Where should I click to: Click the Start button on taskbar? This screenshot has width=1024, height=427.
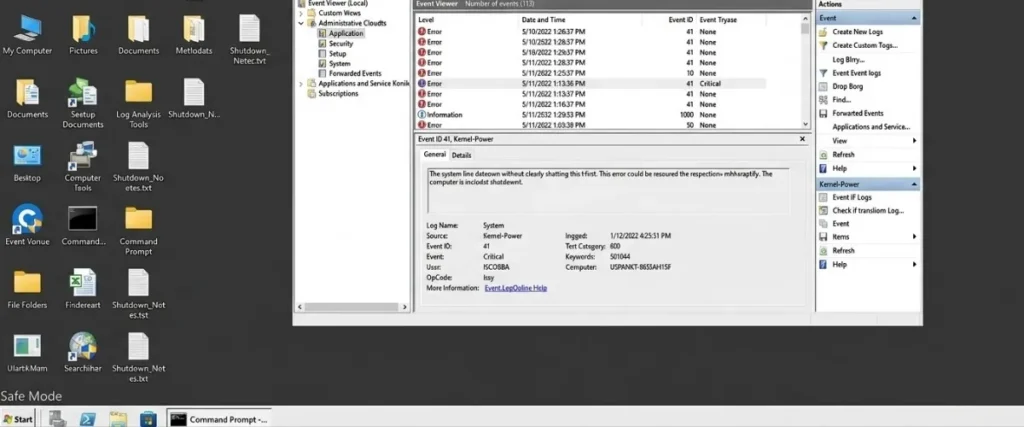coord(18,419)
